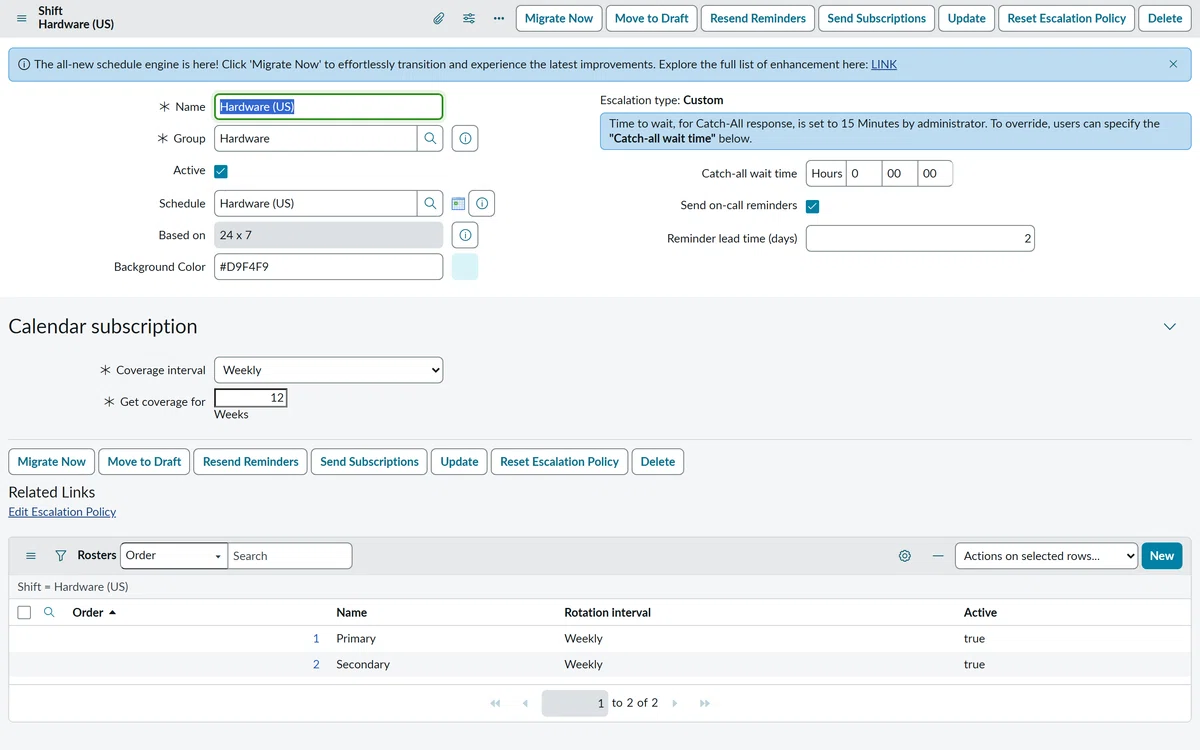Click the top Update button

967,18
